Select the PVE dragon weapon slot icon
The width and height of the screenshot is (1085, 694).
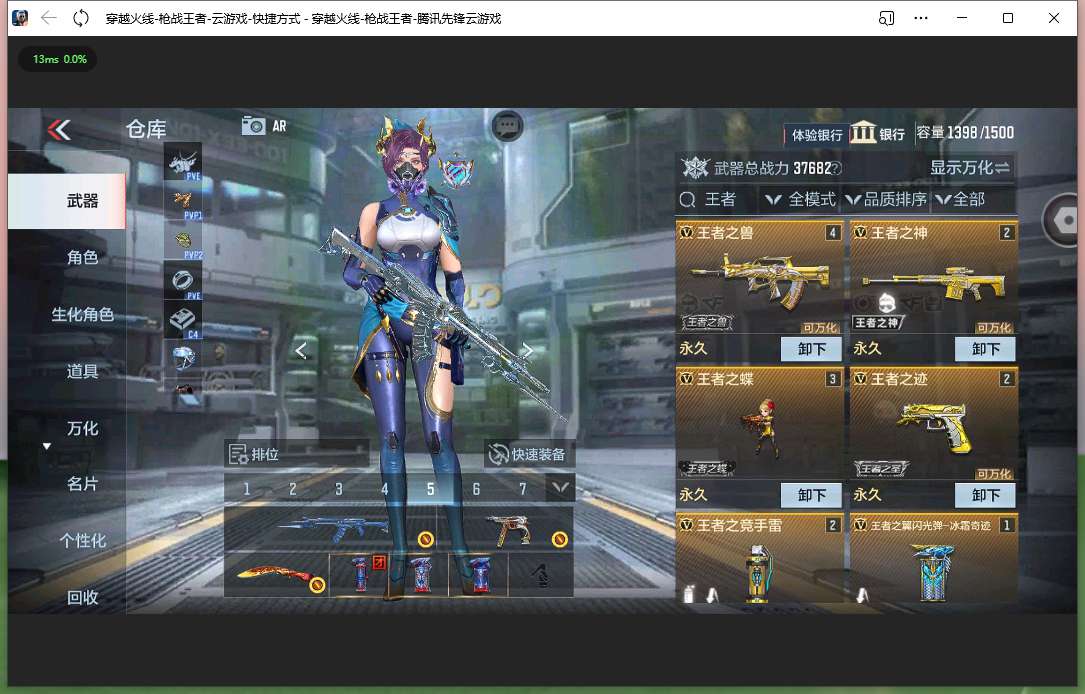(183, 163)
